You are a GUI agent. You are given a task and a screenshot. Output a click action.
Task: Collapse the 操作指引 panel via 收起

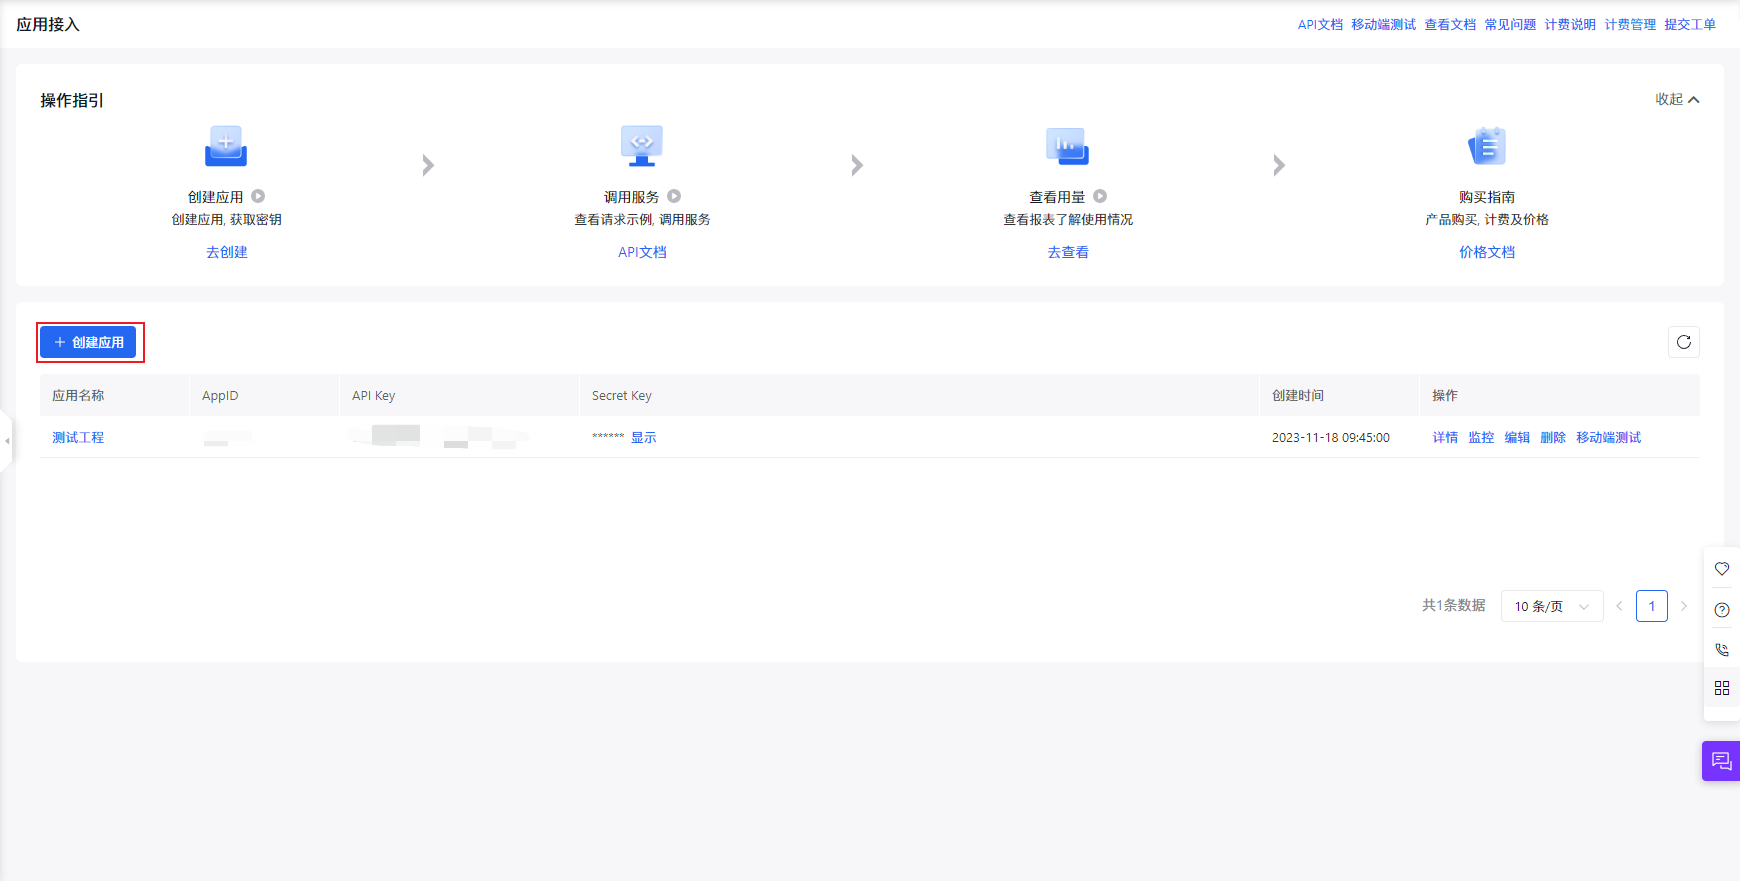tap(1677, 99)
